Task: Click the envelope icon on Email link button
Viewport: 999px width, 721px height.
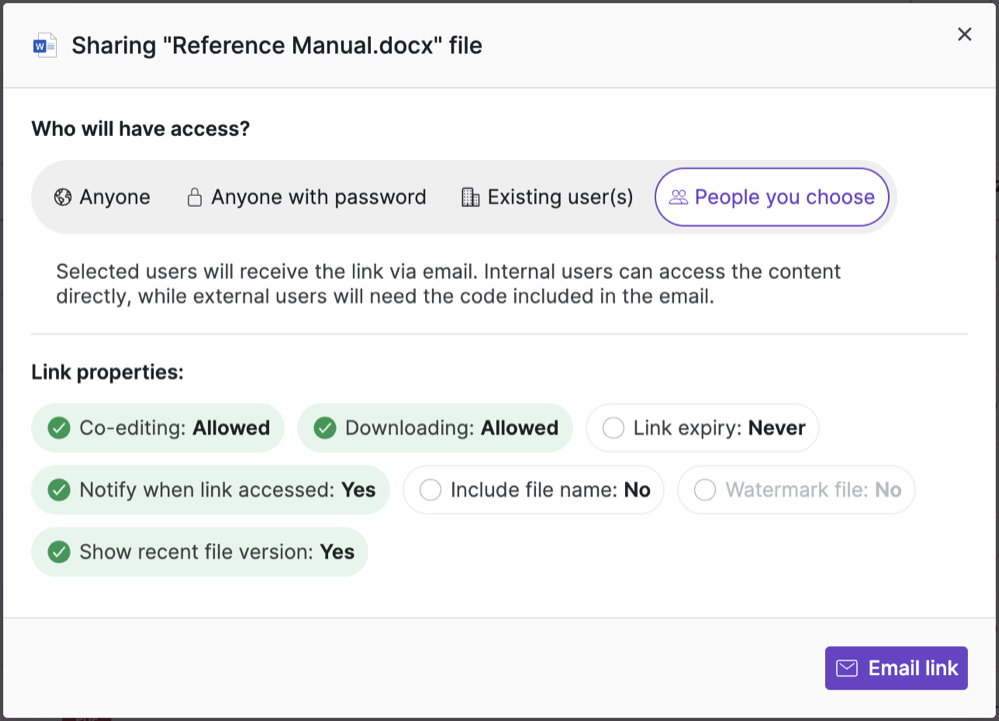Action: 848,668
